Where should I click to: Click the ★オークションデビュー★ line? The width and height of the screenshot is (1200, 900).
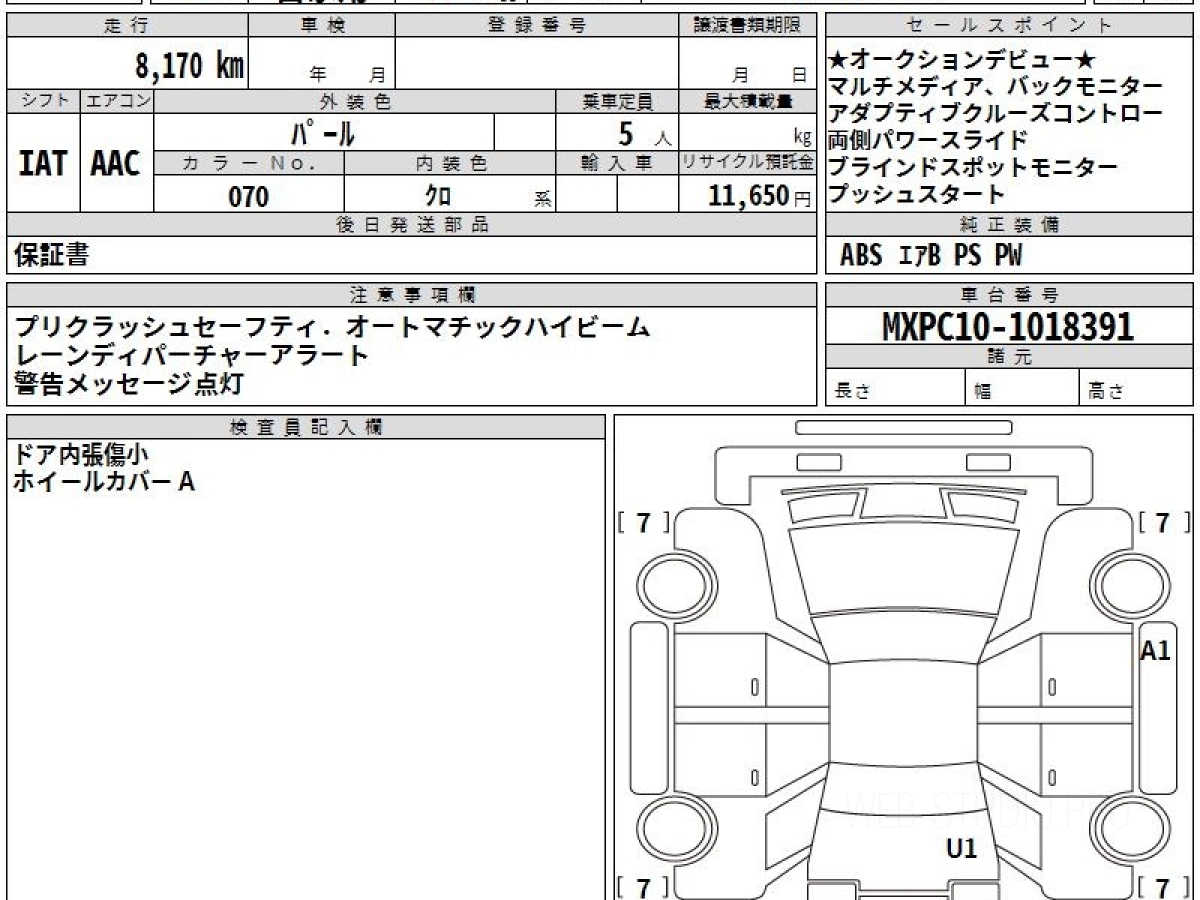tap(964, 60)
